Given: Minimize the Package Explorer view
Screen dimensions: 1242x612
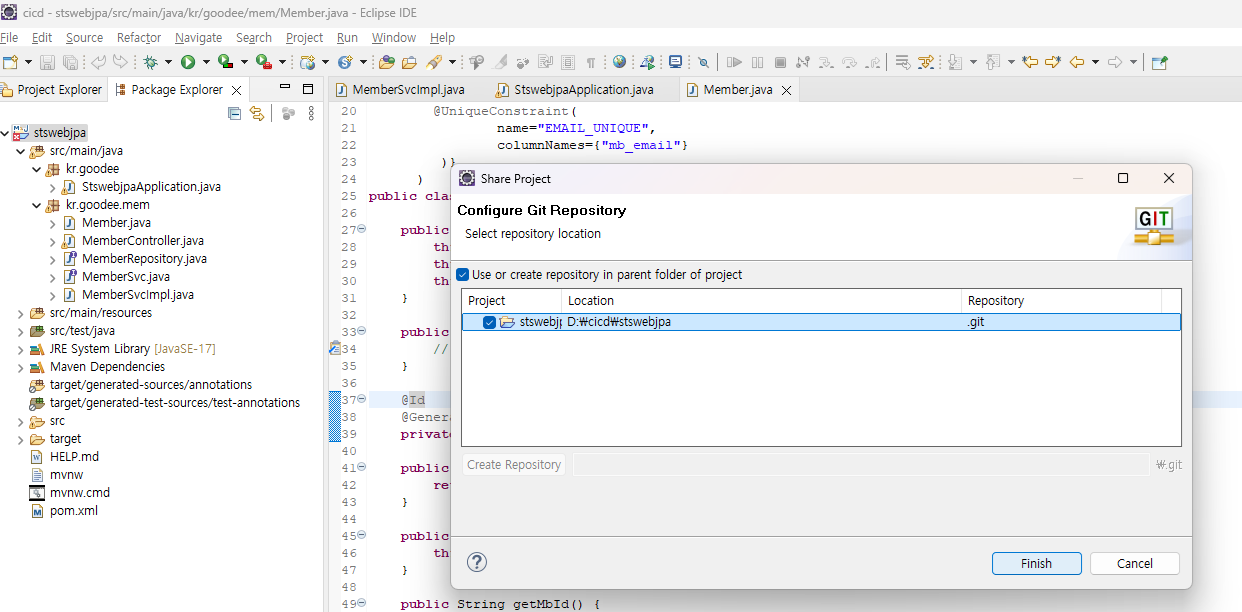Looking at the screenshot, I should (284, 89).
